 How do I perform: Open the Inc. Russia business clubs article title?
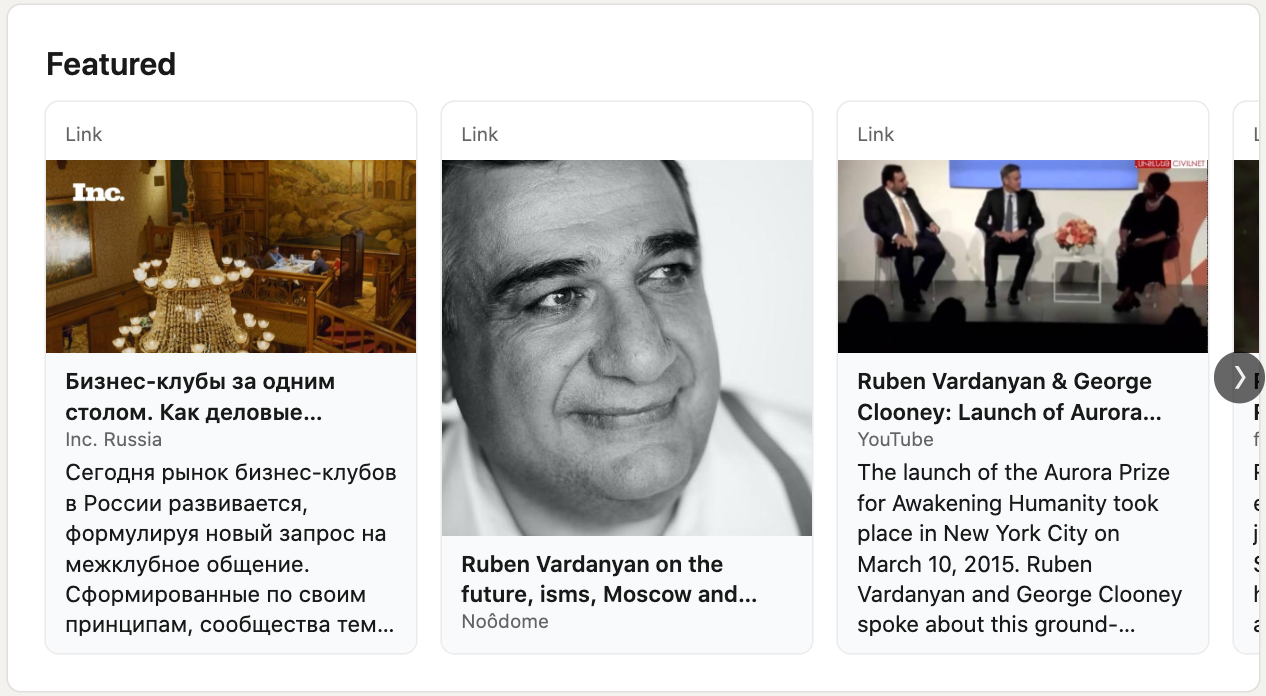[200, 397]
